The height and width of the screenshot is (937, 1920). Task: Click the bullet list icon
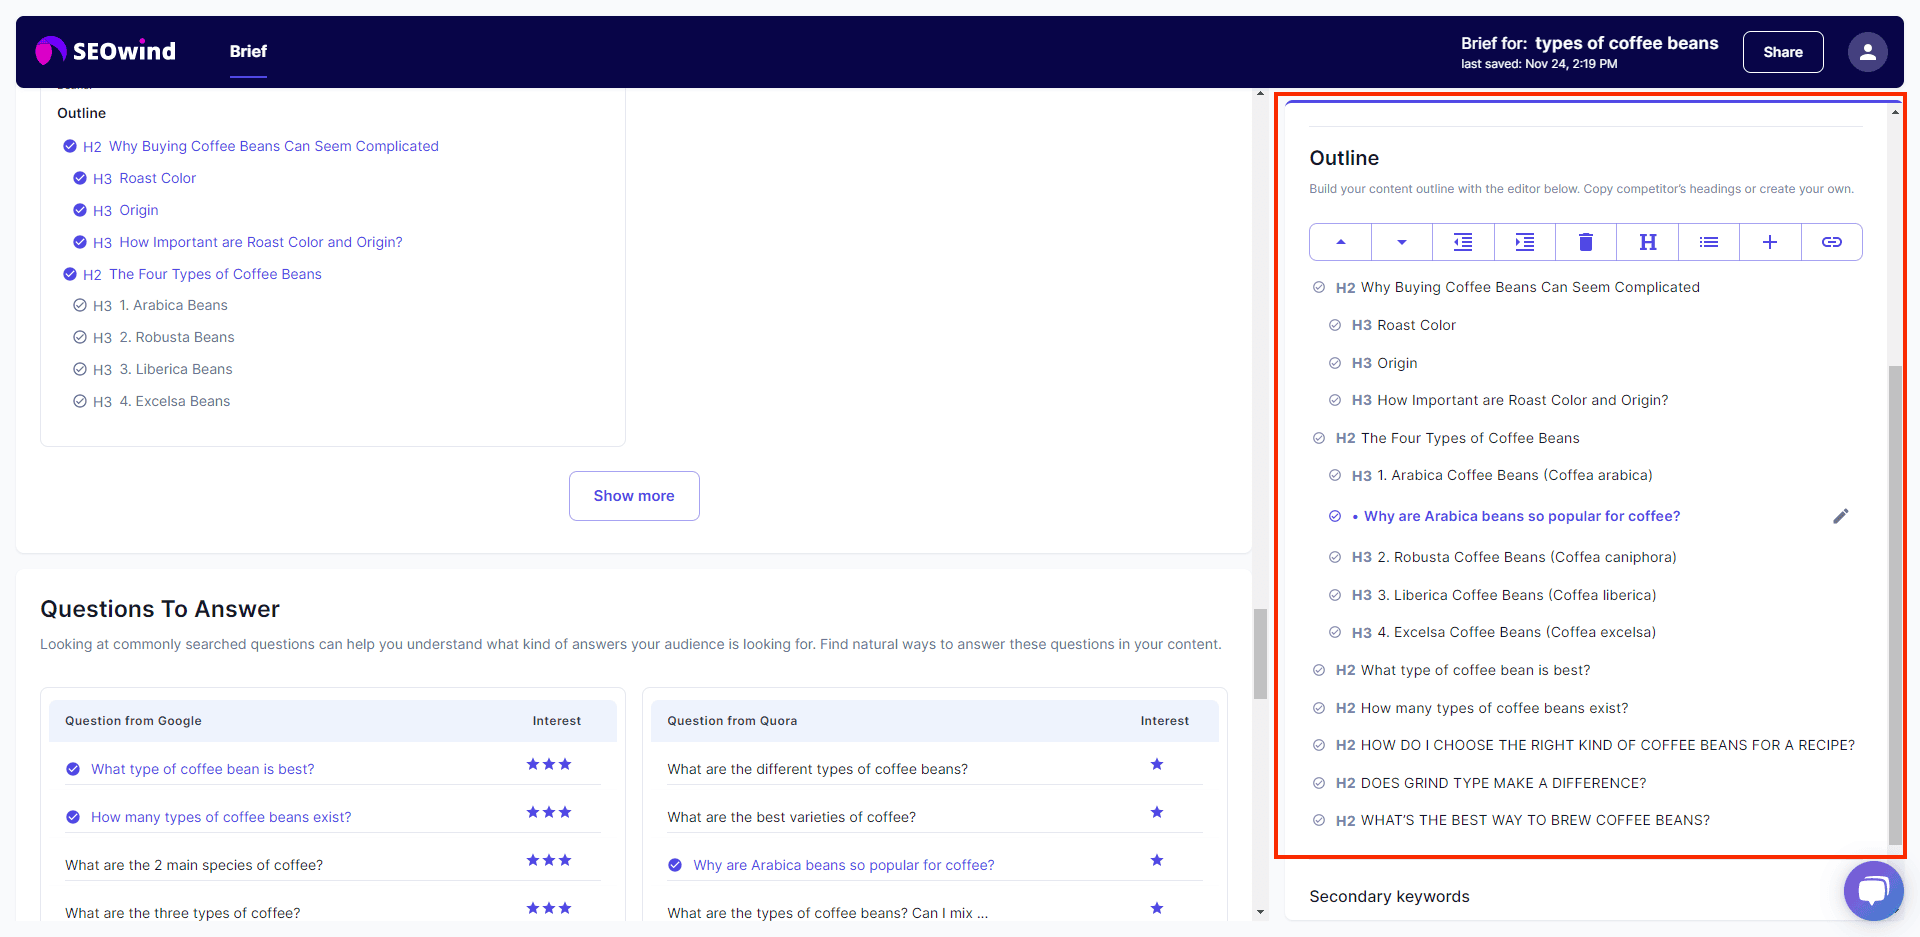1708,242
